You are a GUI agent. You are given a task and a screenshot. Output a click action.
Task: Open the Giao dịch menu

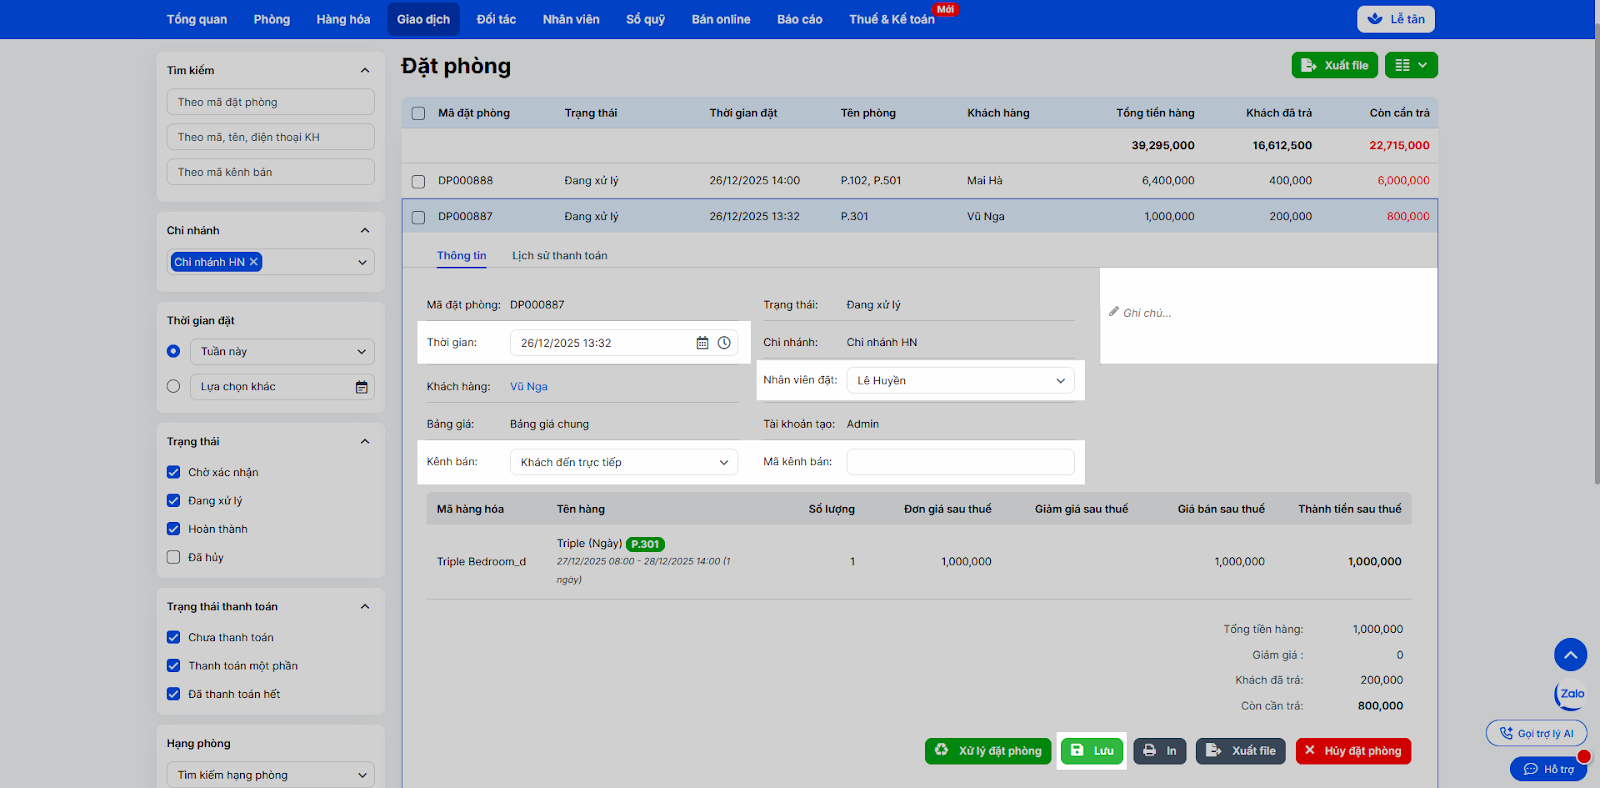(x=423, y=19)
